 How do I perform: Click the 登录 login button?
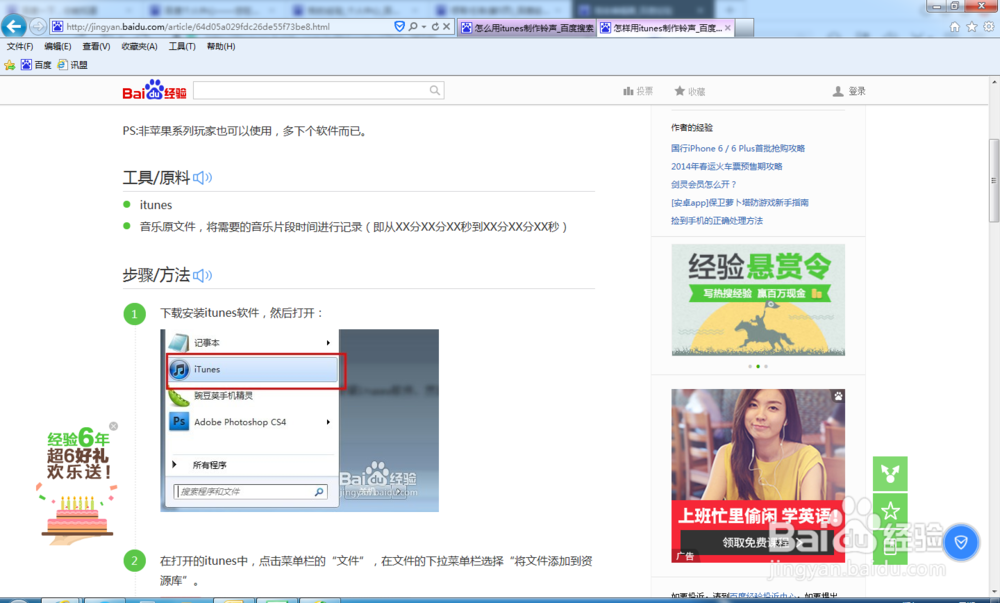(x=849, y=91)
